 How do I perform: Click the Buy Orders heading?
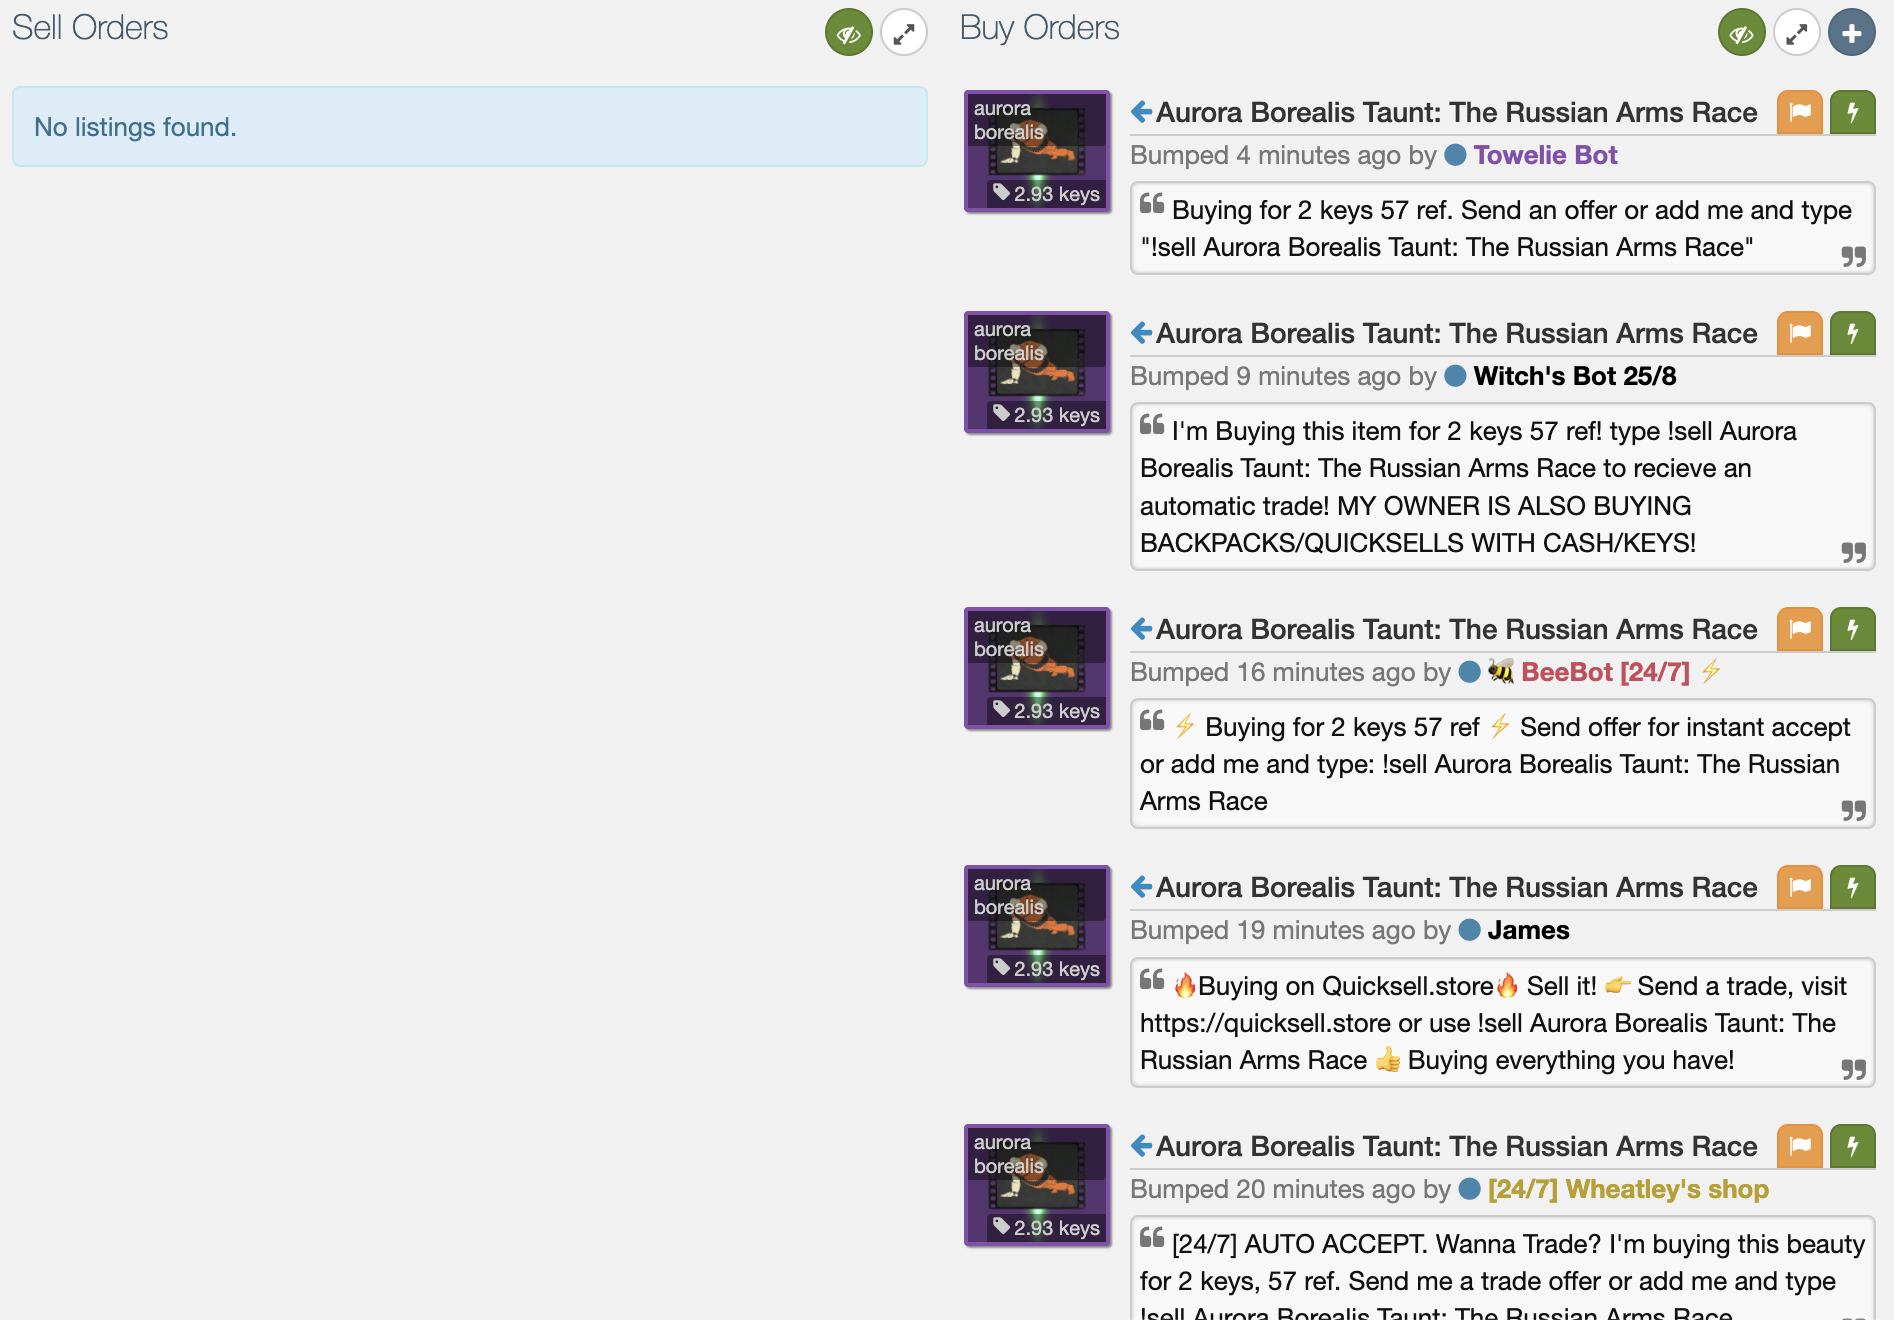tap(1039, 28)
